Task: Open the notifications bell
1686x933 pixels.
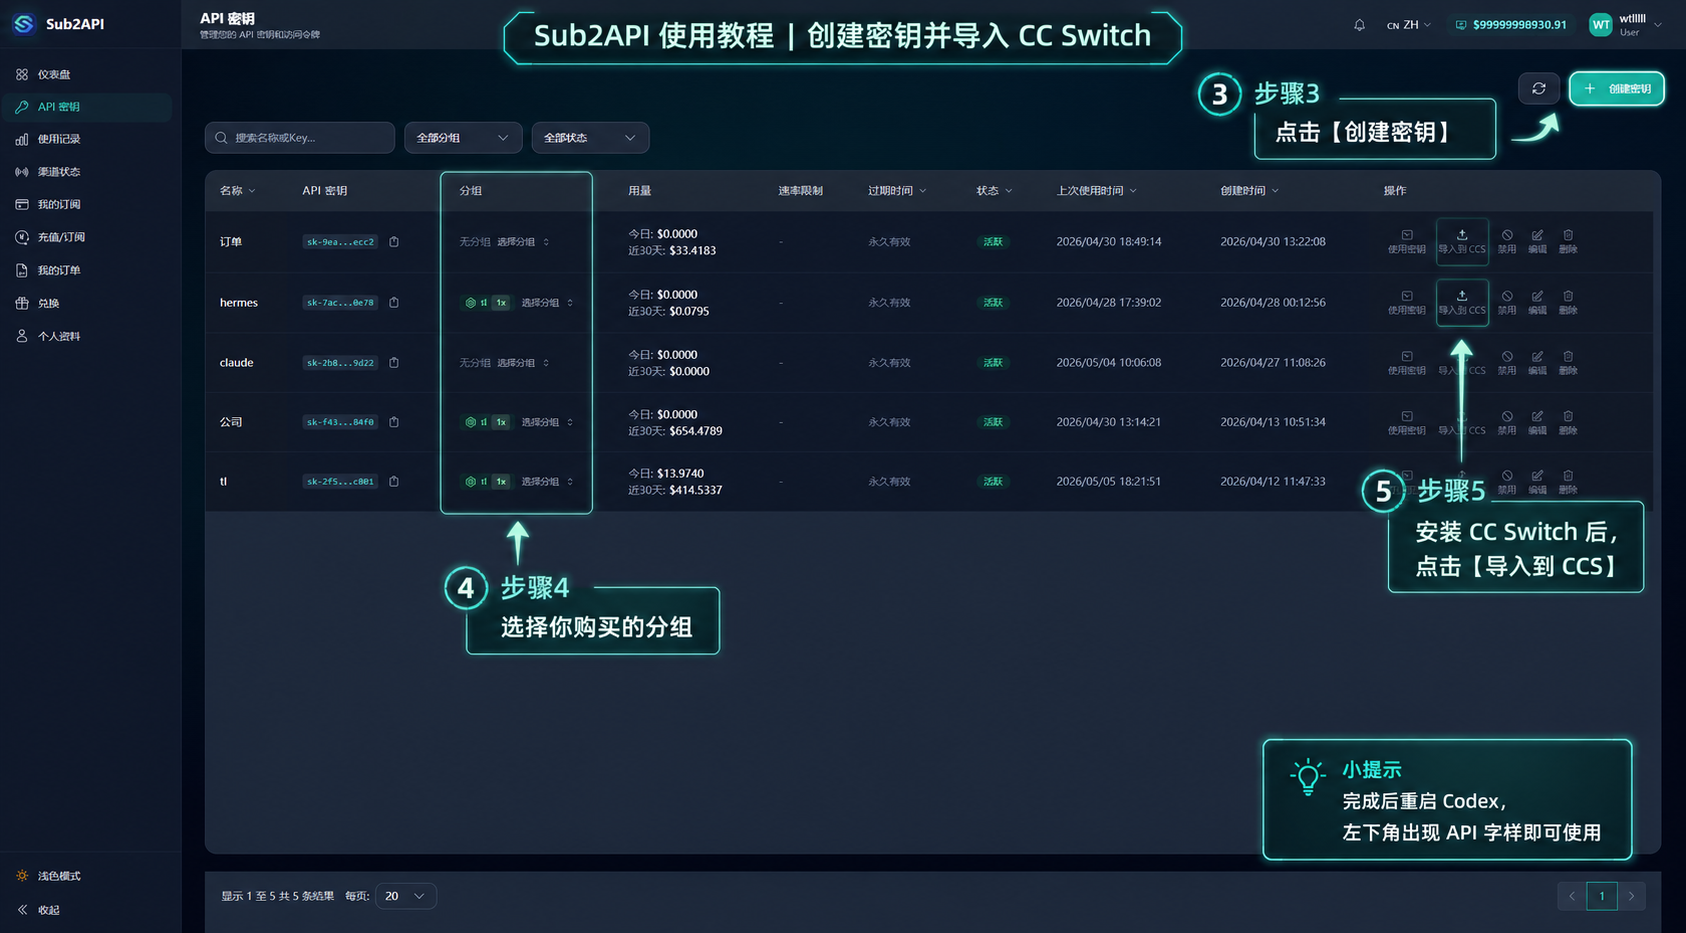Action: 1359,25
